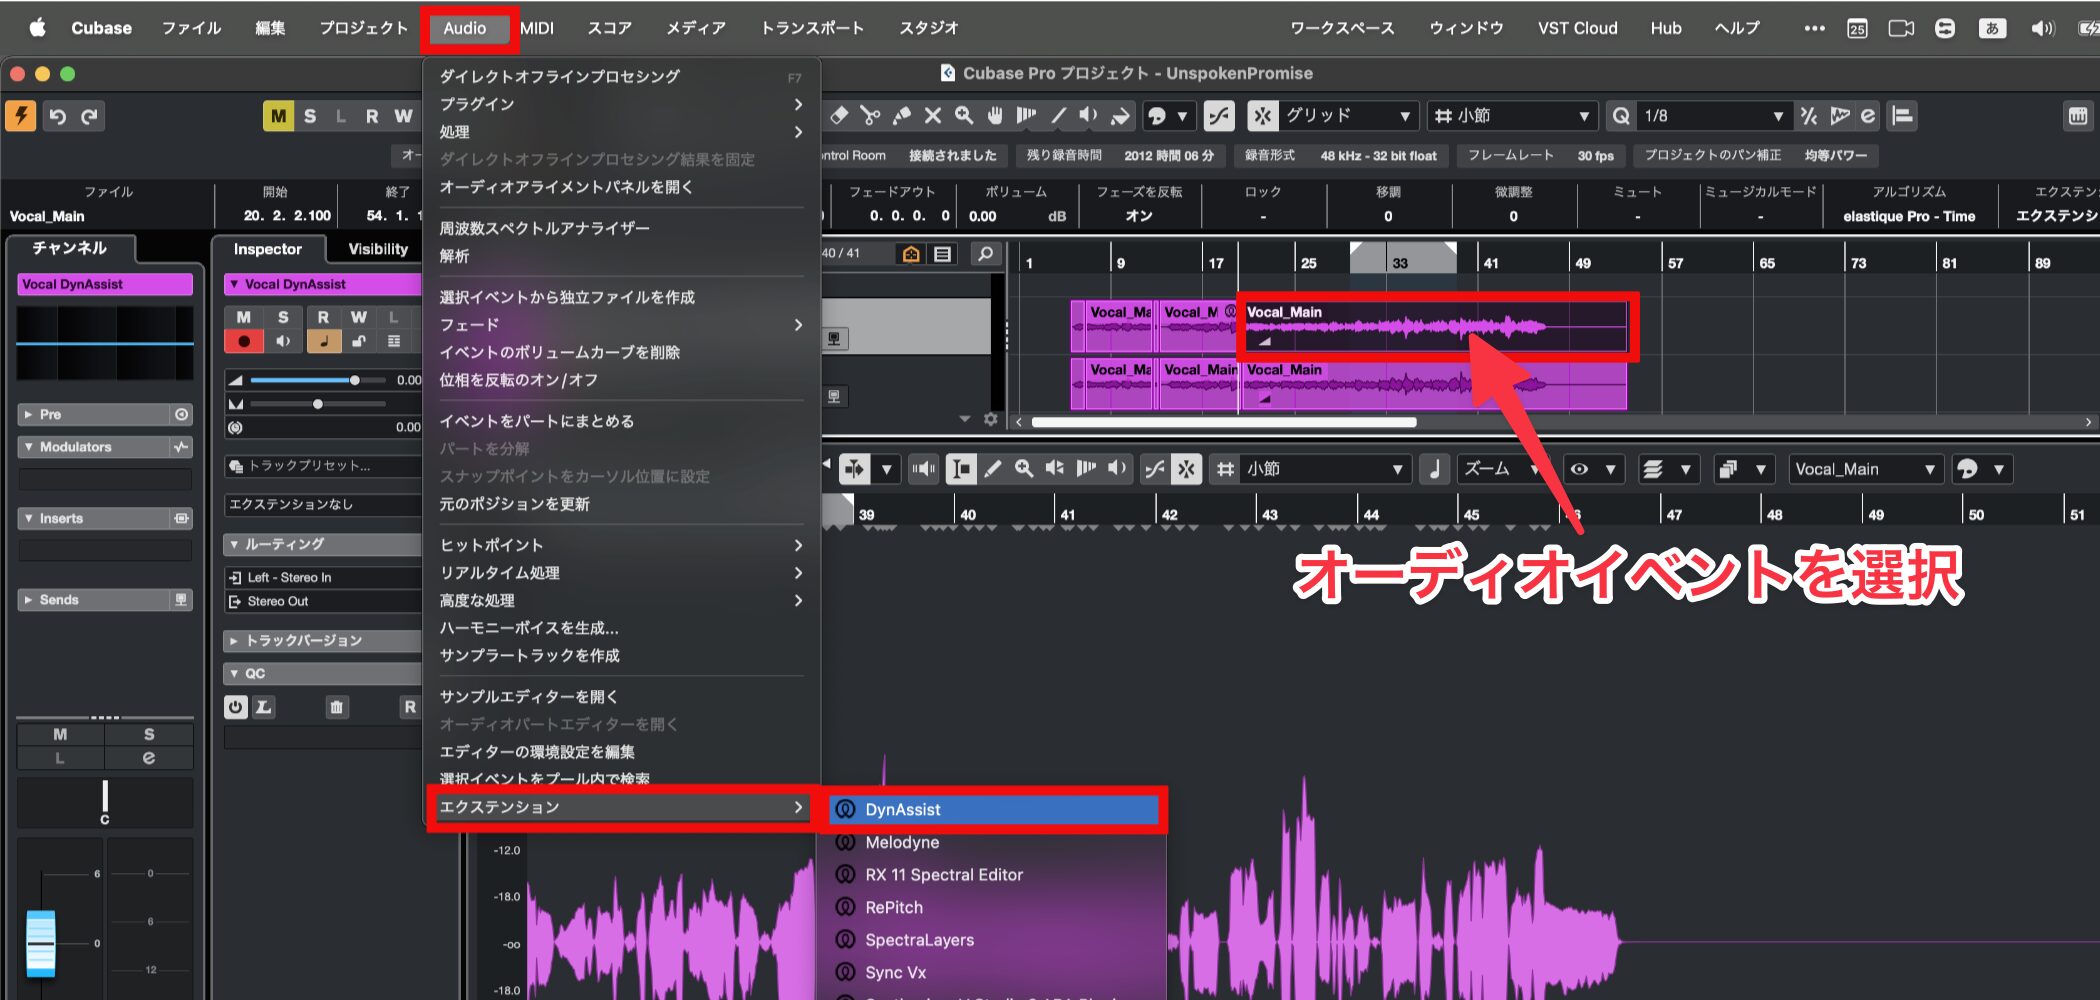Click the pencil draw tool in sample editor

[x=993, y=469]
